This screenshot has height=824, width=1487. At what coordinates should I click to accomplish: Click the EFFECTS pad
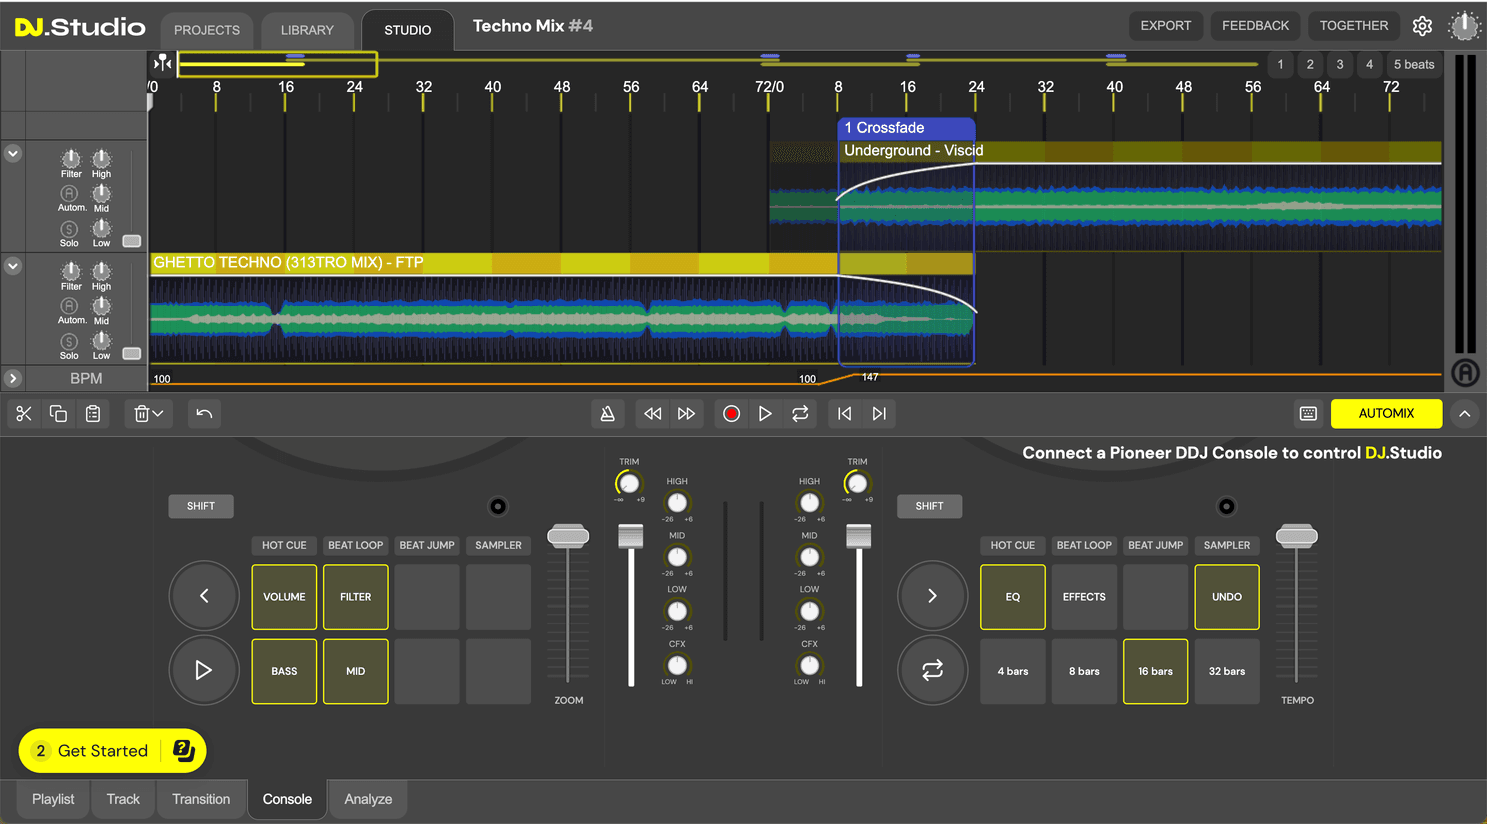coord(1084,597)
